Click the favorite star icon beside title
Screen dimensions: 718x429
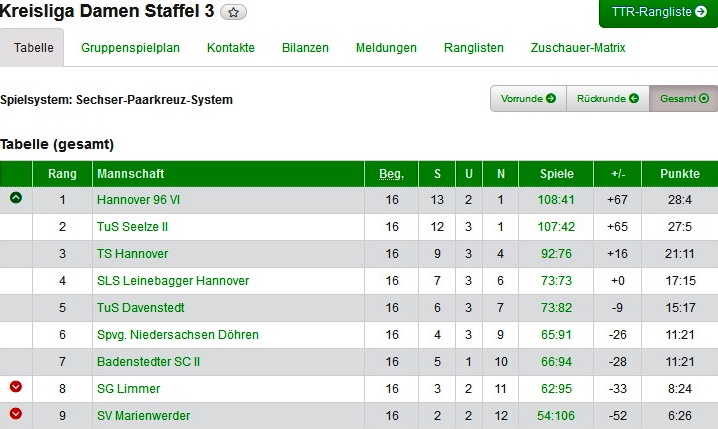(x=233, y=13)
